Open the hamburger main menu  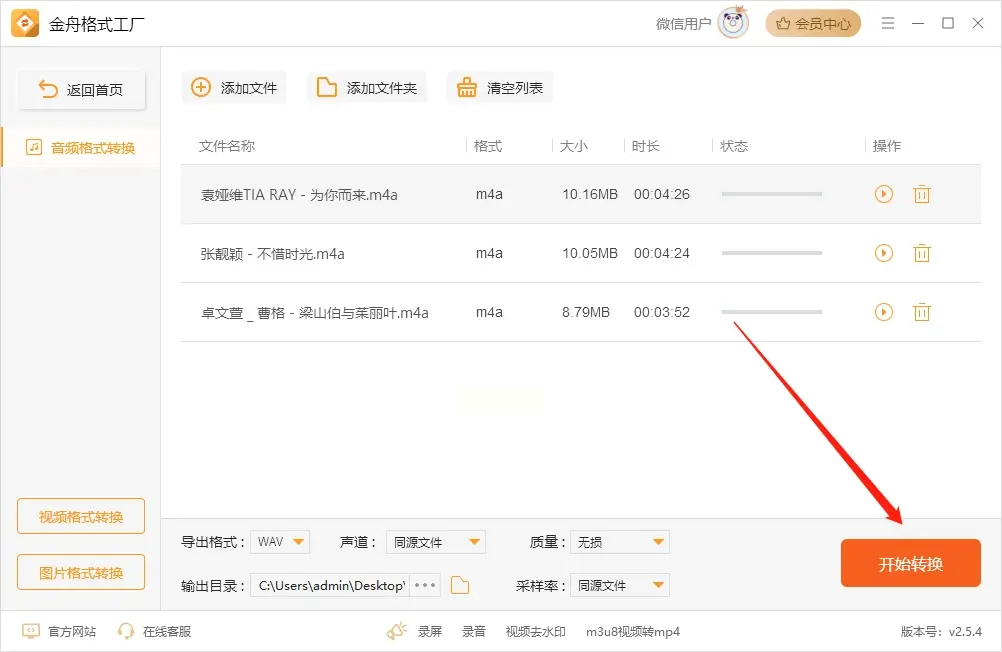tap(888, 24)
